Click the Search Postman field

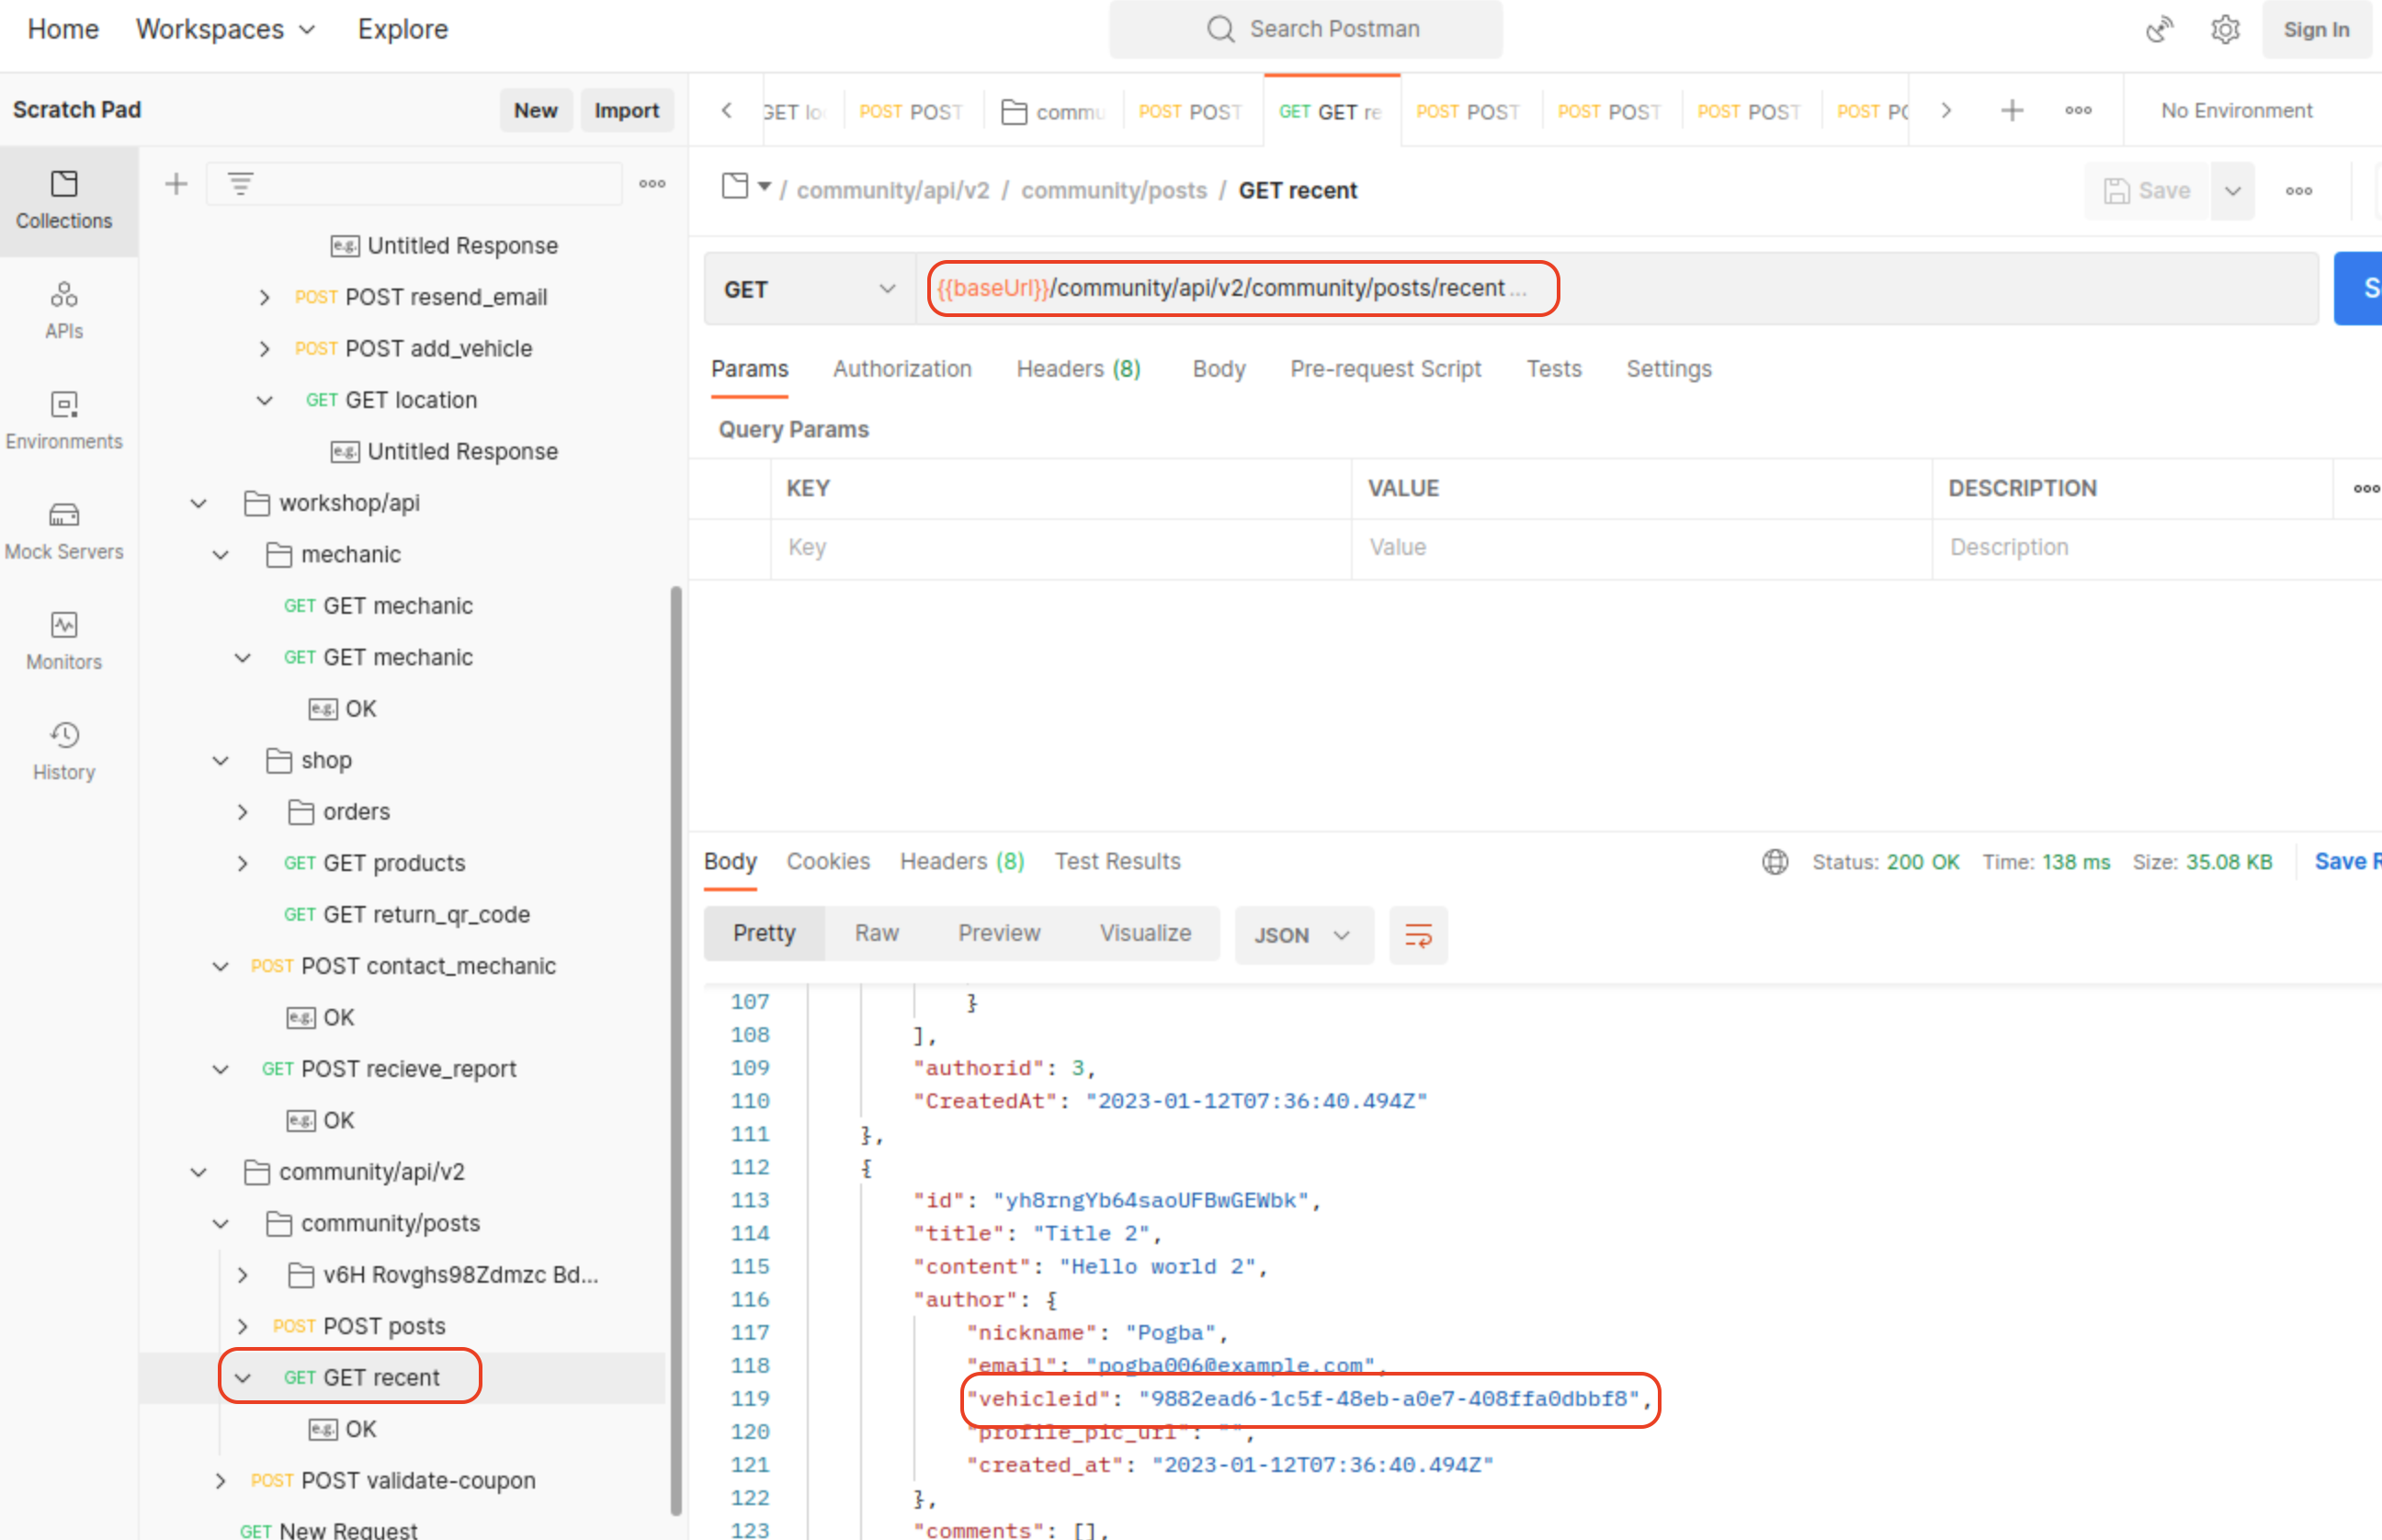(x=1305, y=29)
